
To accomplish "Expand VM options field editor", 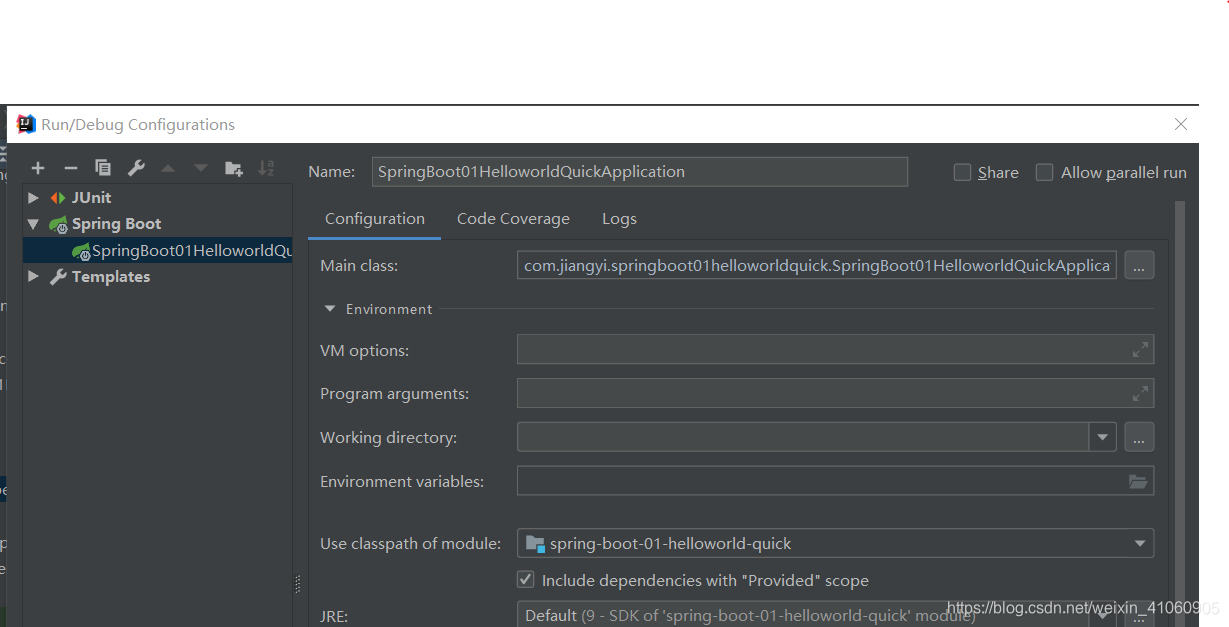I will coord(1140,350).
